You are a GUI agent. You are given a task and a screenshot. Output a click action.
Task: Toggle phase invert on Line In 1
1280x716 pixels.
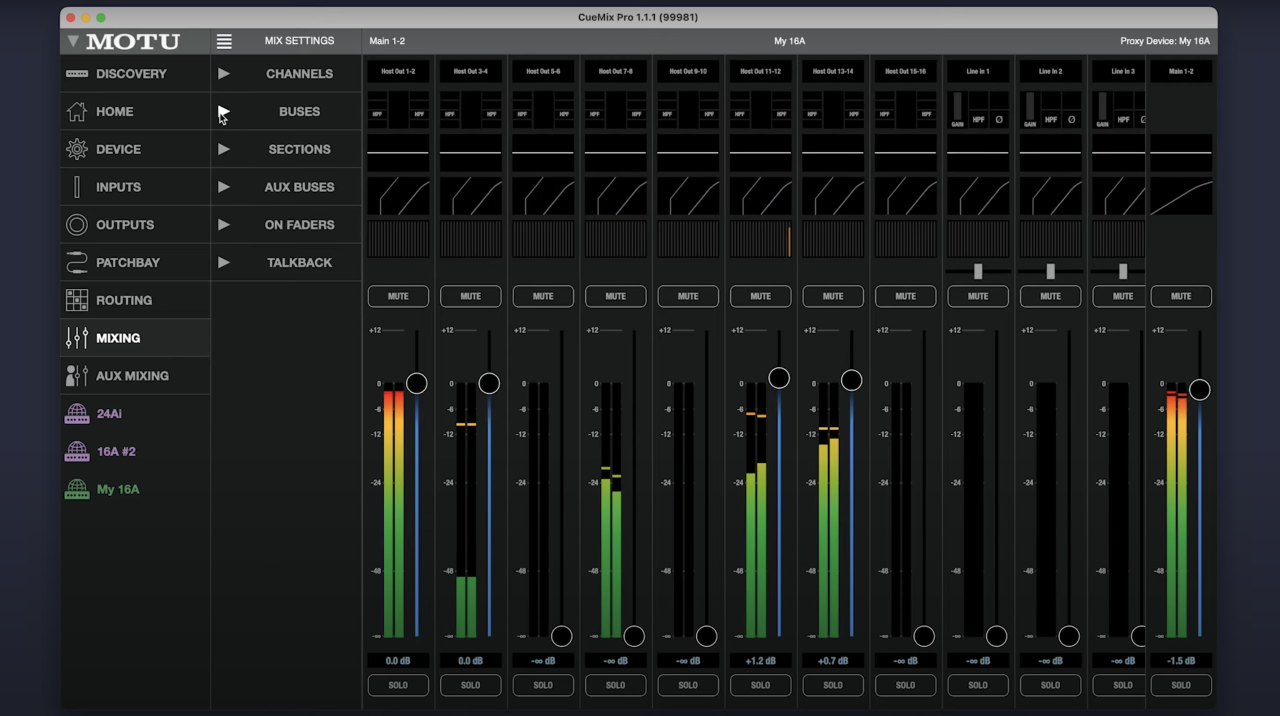point(998,120)
